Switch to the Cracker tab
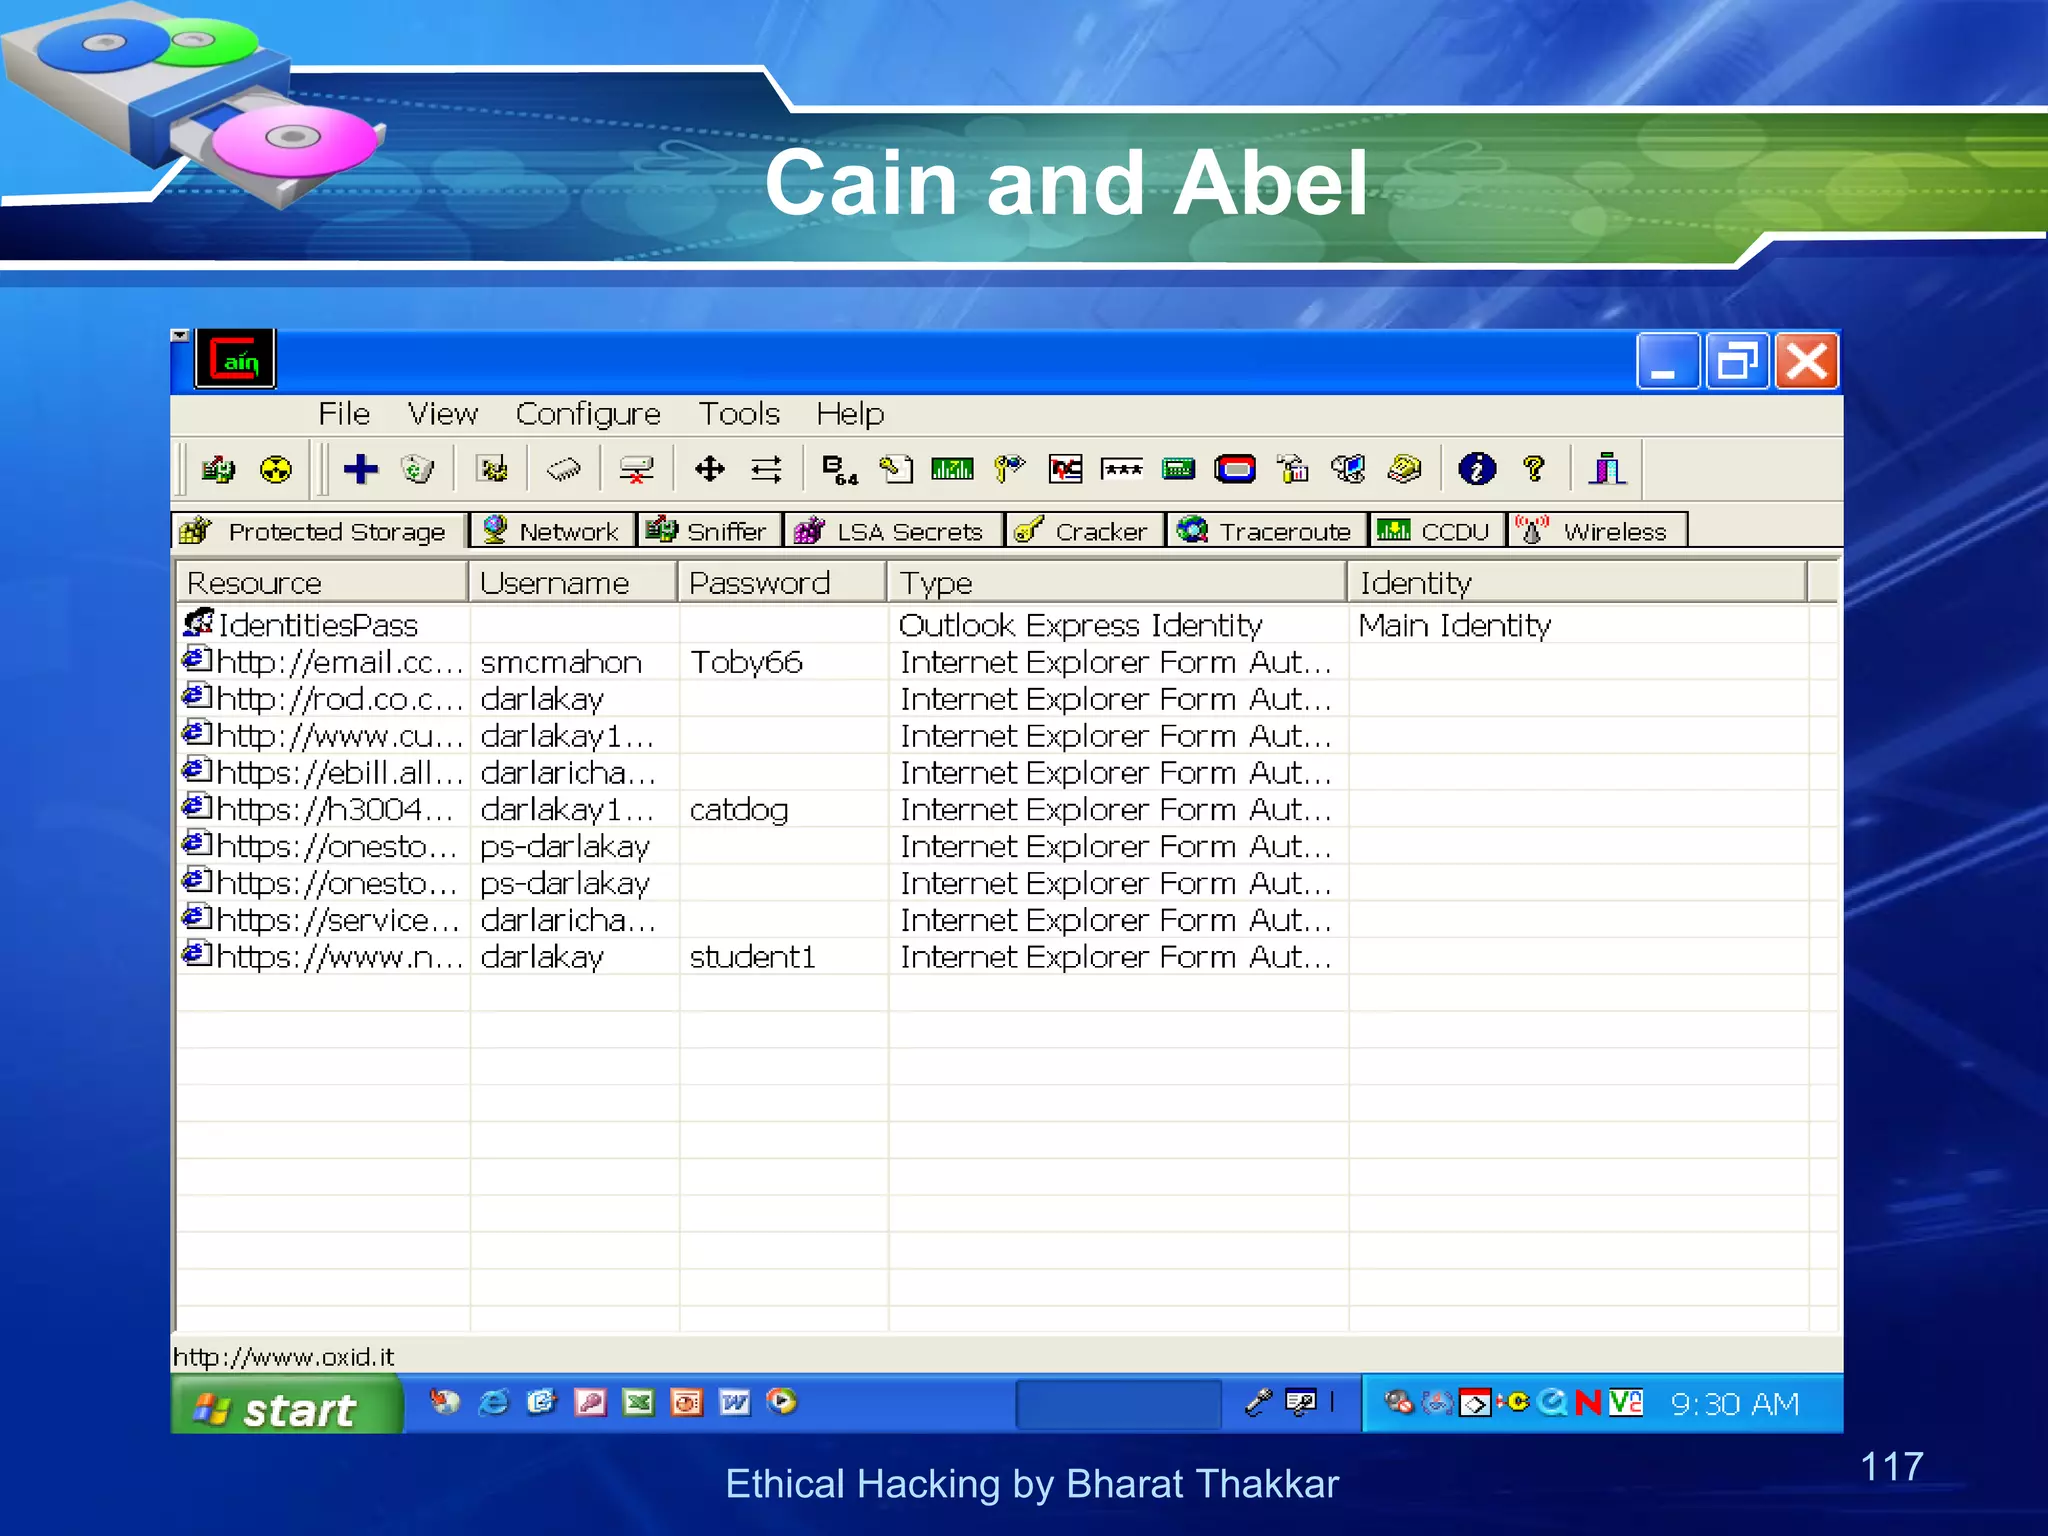This screenshot has width=2048, height=1536. point(1084,531)
